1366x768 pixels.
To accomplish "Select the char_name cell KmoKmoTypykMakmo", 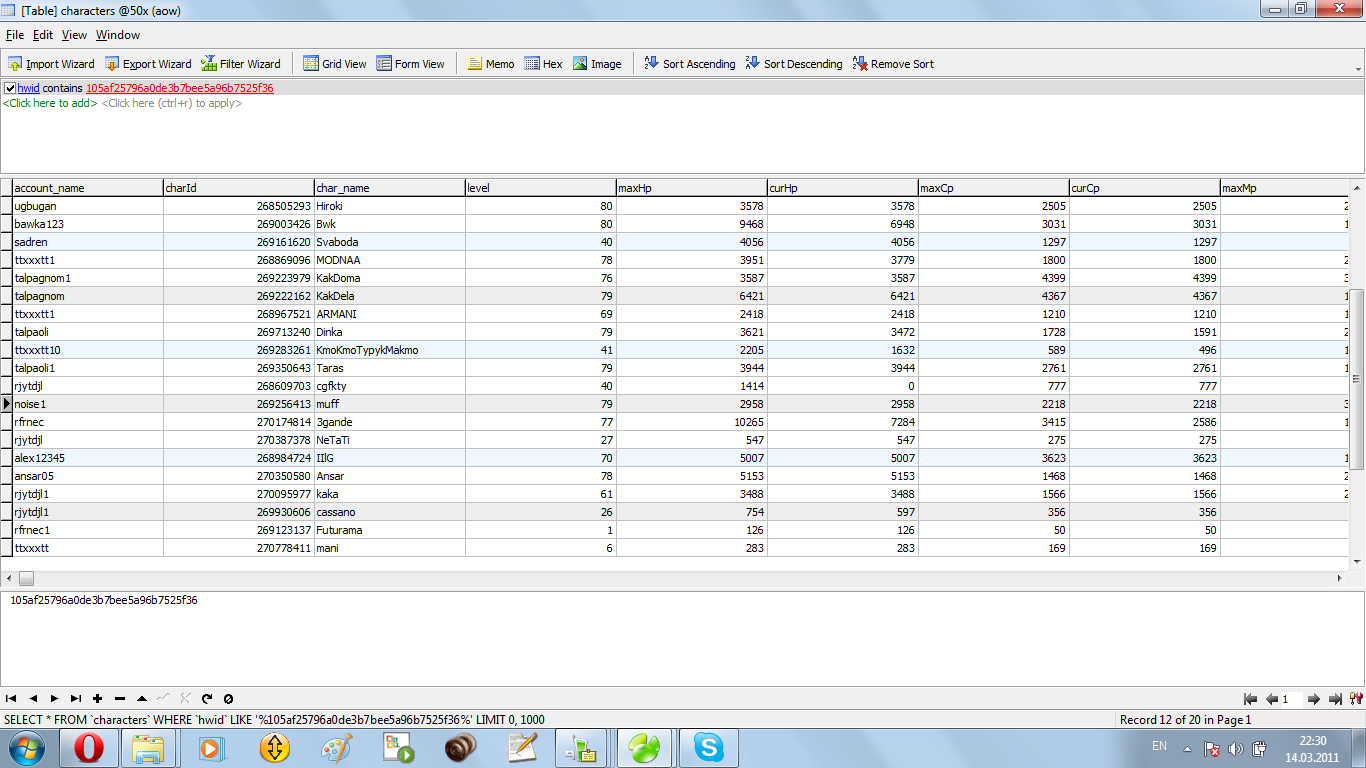I will click(389, 350).
